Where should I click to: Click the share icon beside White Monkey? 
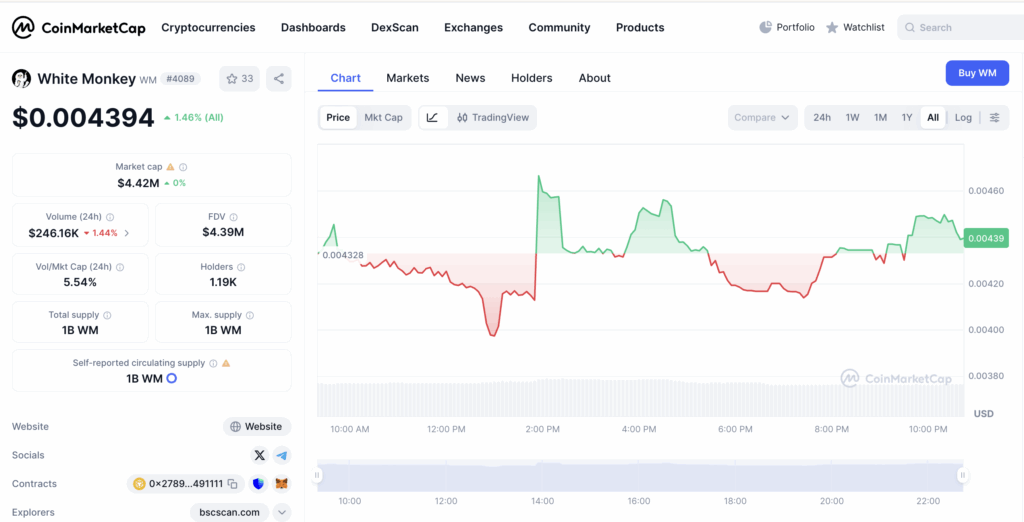[x=279, y=78]
